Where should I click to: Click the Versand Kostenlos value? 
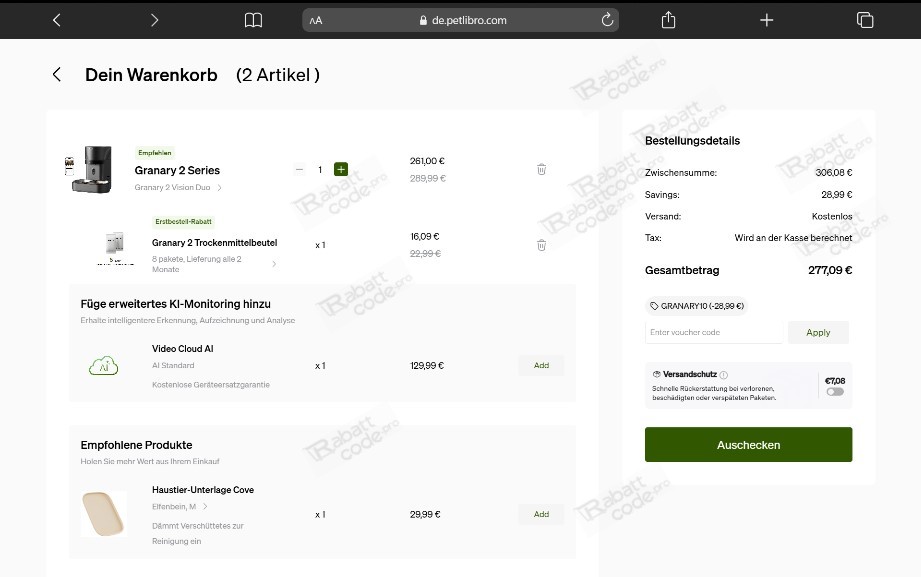pos(832,216)
